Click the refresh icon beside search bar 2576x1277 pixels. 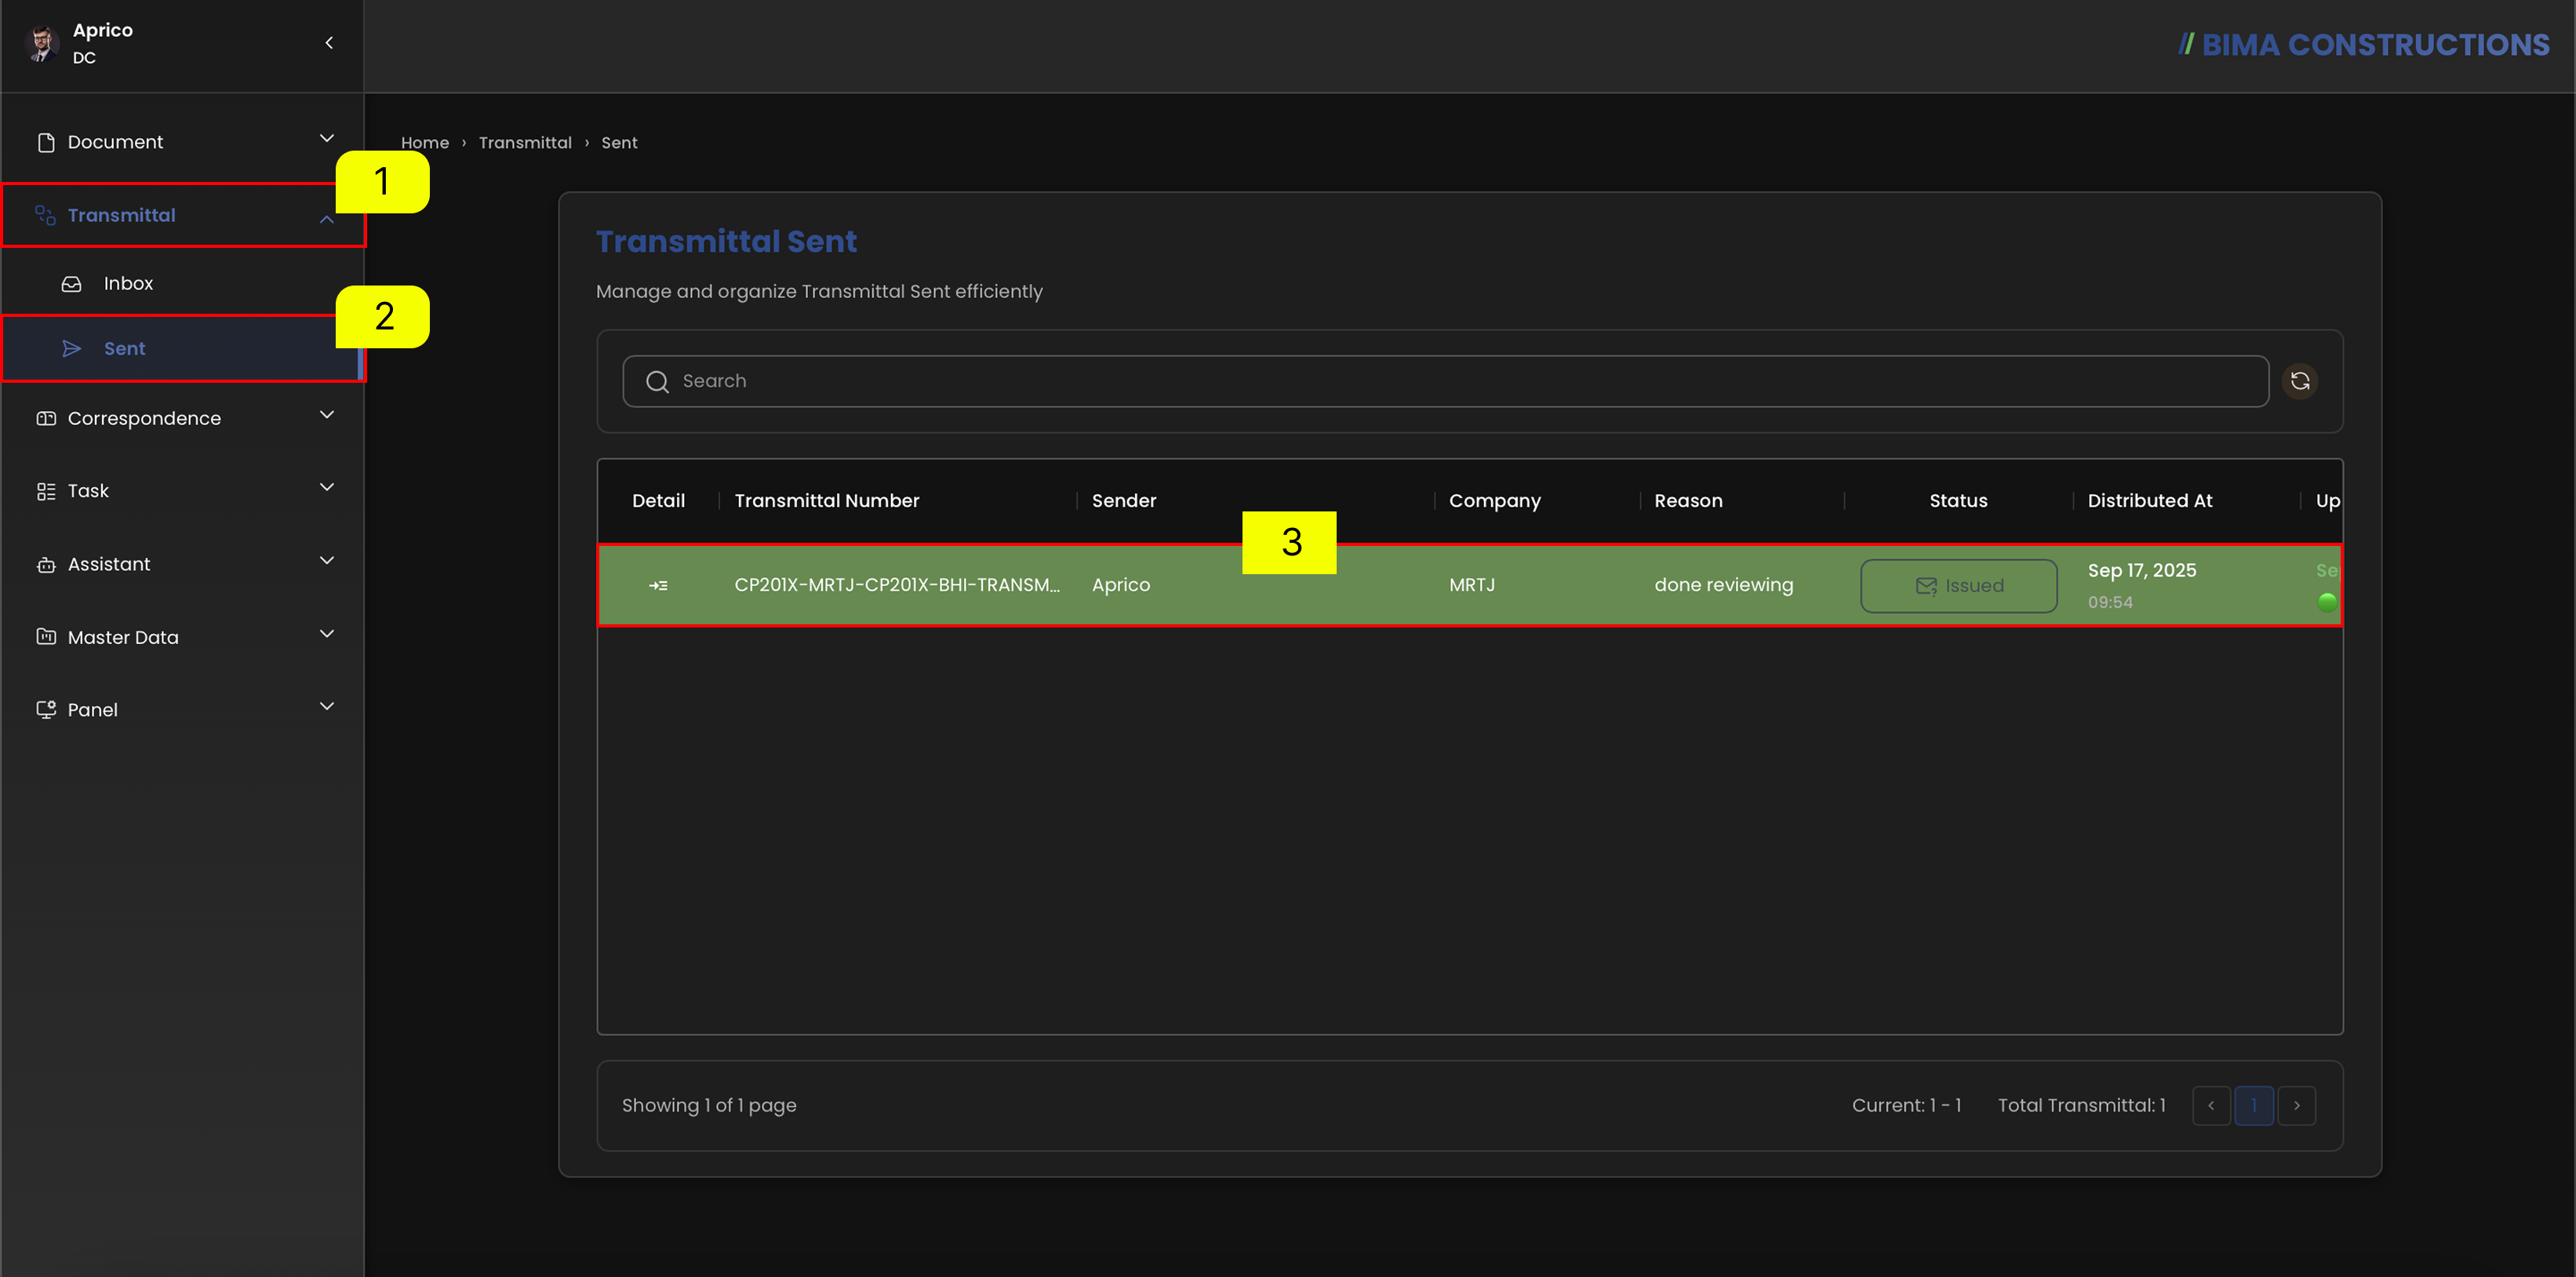pos(2300,381)
